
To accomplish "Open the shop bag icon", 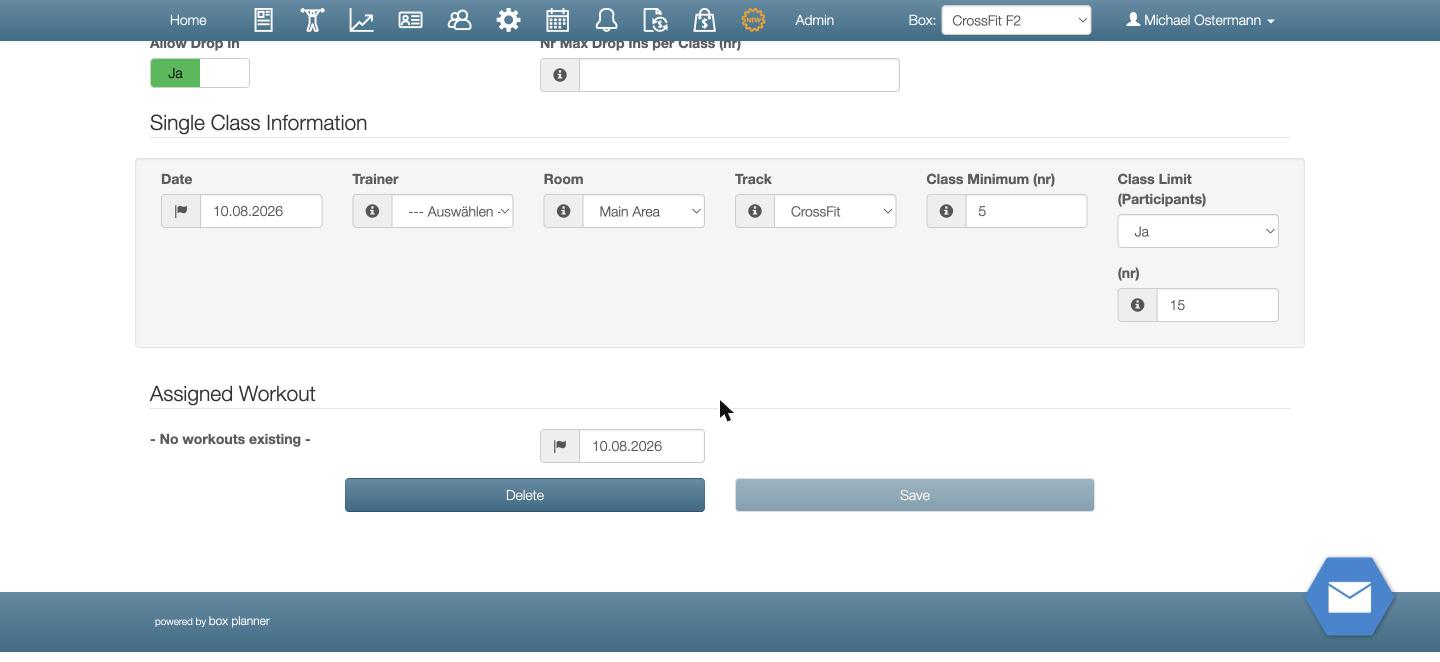I will (704, 20).
